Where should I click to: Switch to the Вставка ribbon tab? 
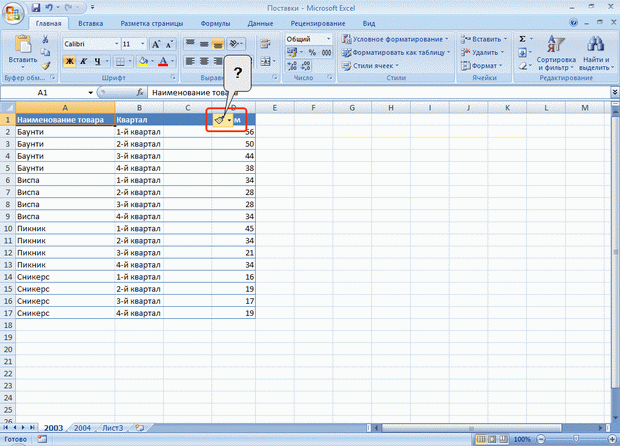(x=91, y=23)
